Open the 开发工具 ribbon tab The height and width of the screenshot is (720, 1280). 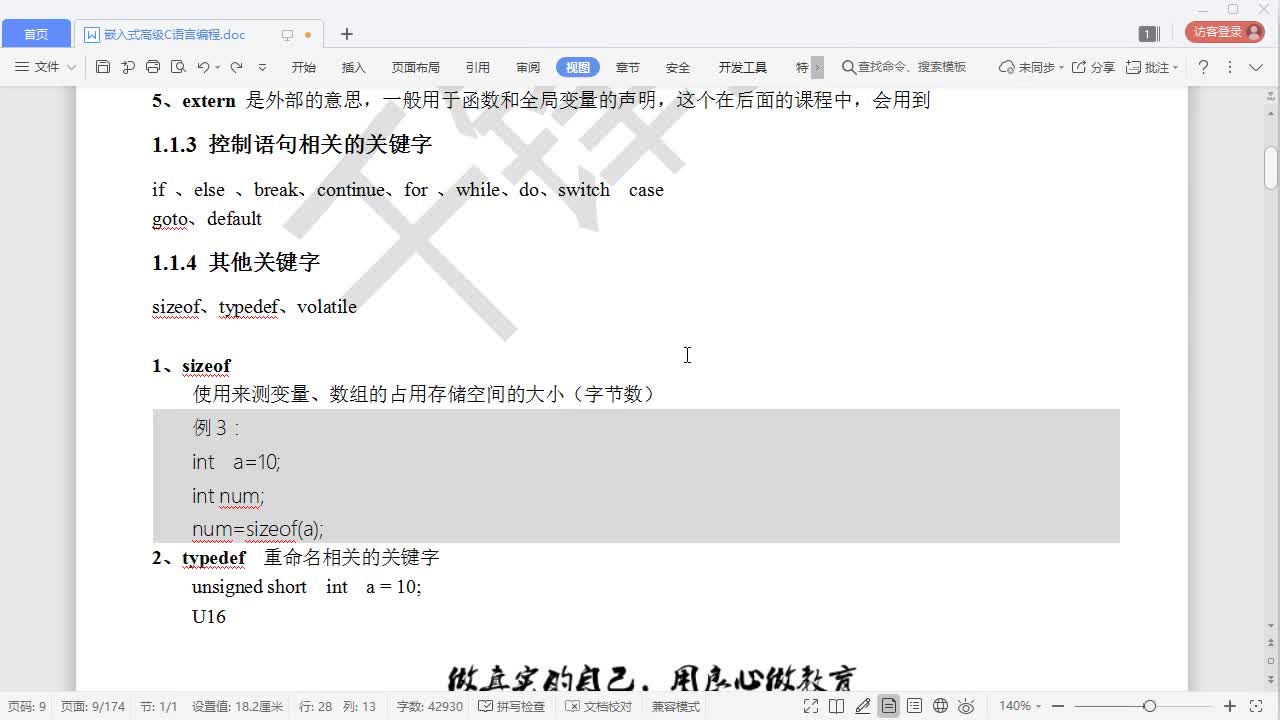(x=743, y=67)
